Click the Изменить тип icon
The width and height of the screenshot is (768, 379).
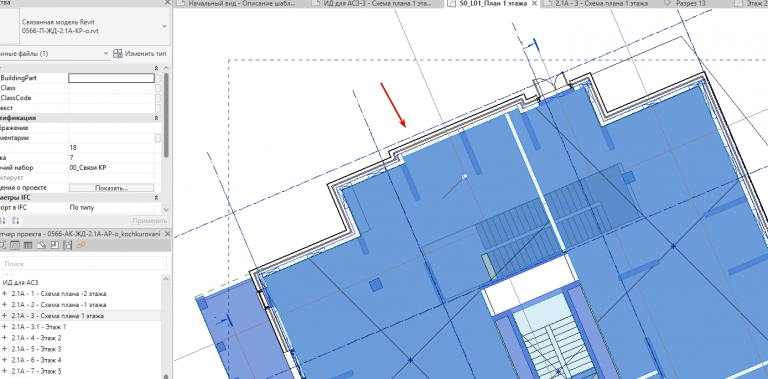click(x=118, y=53)
